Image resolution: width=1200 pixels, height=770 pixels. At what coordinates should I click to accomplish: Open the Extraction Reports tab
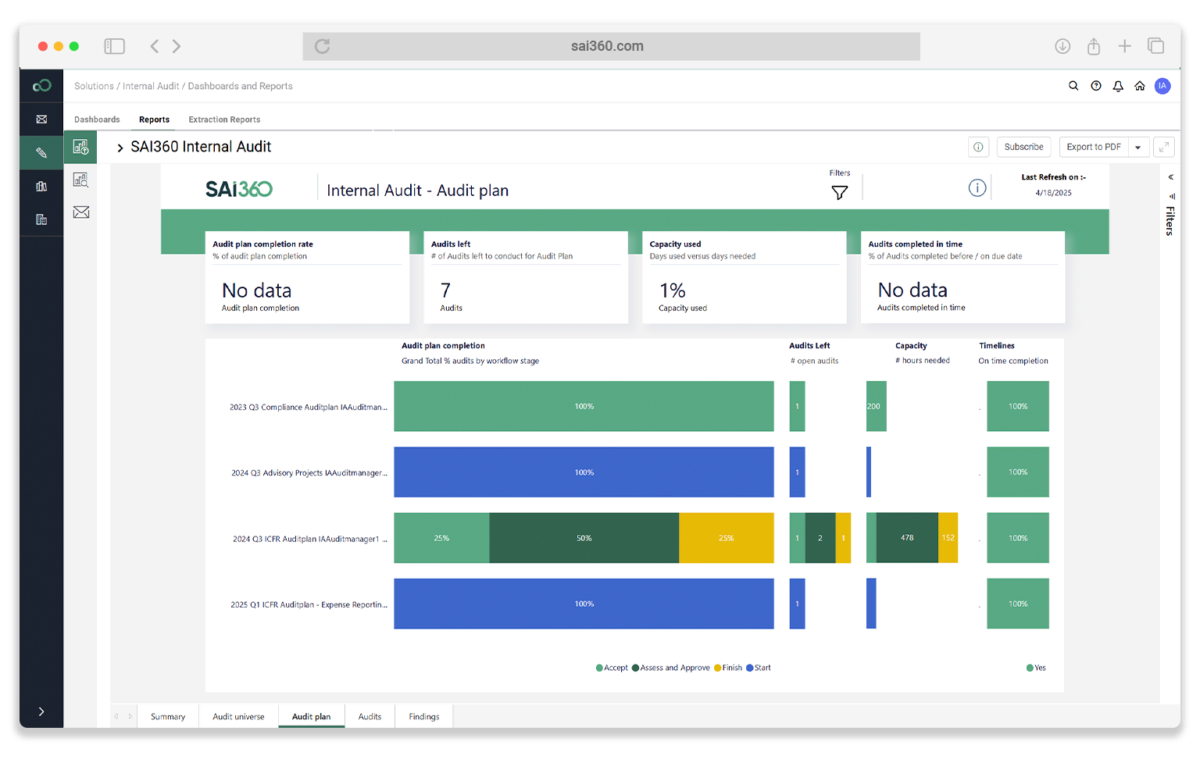(x=223, y=119)
